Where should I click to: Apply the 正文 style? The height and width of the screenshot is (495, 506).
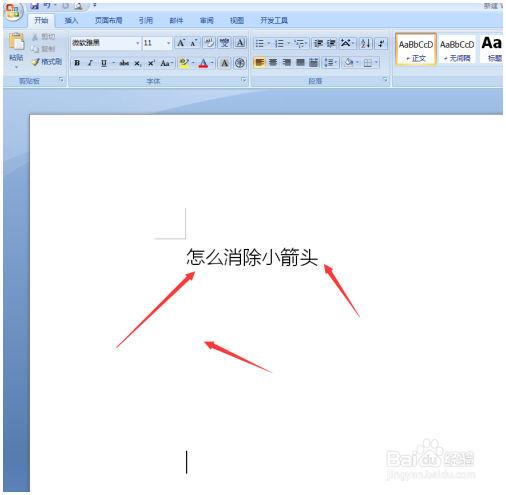(416, 49)
